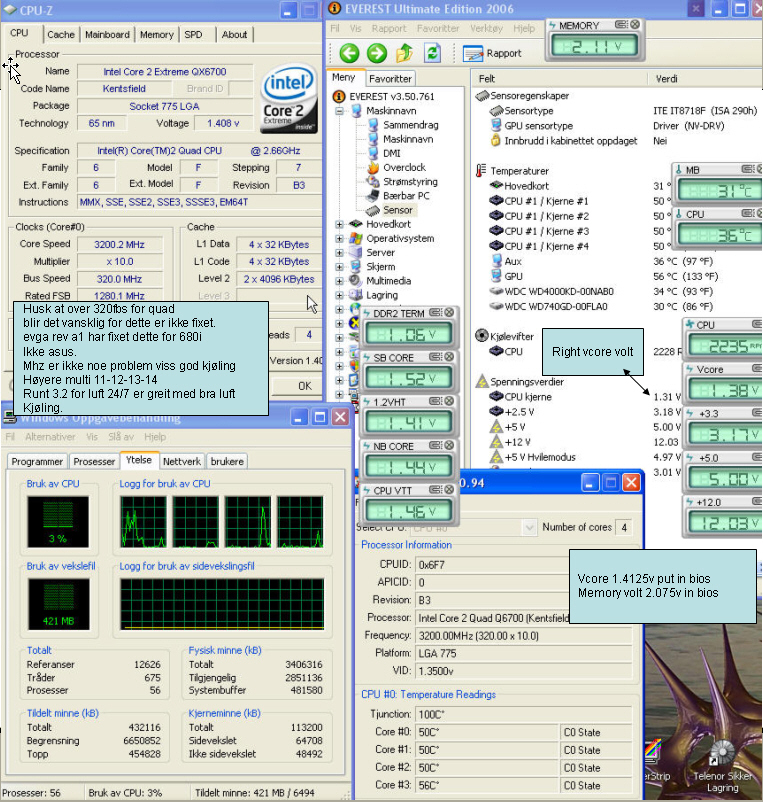The width and height of the screenshot is (763, 802).
Task: Select the Overclock flame icon item
Action: 373,168
